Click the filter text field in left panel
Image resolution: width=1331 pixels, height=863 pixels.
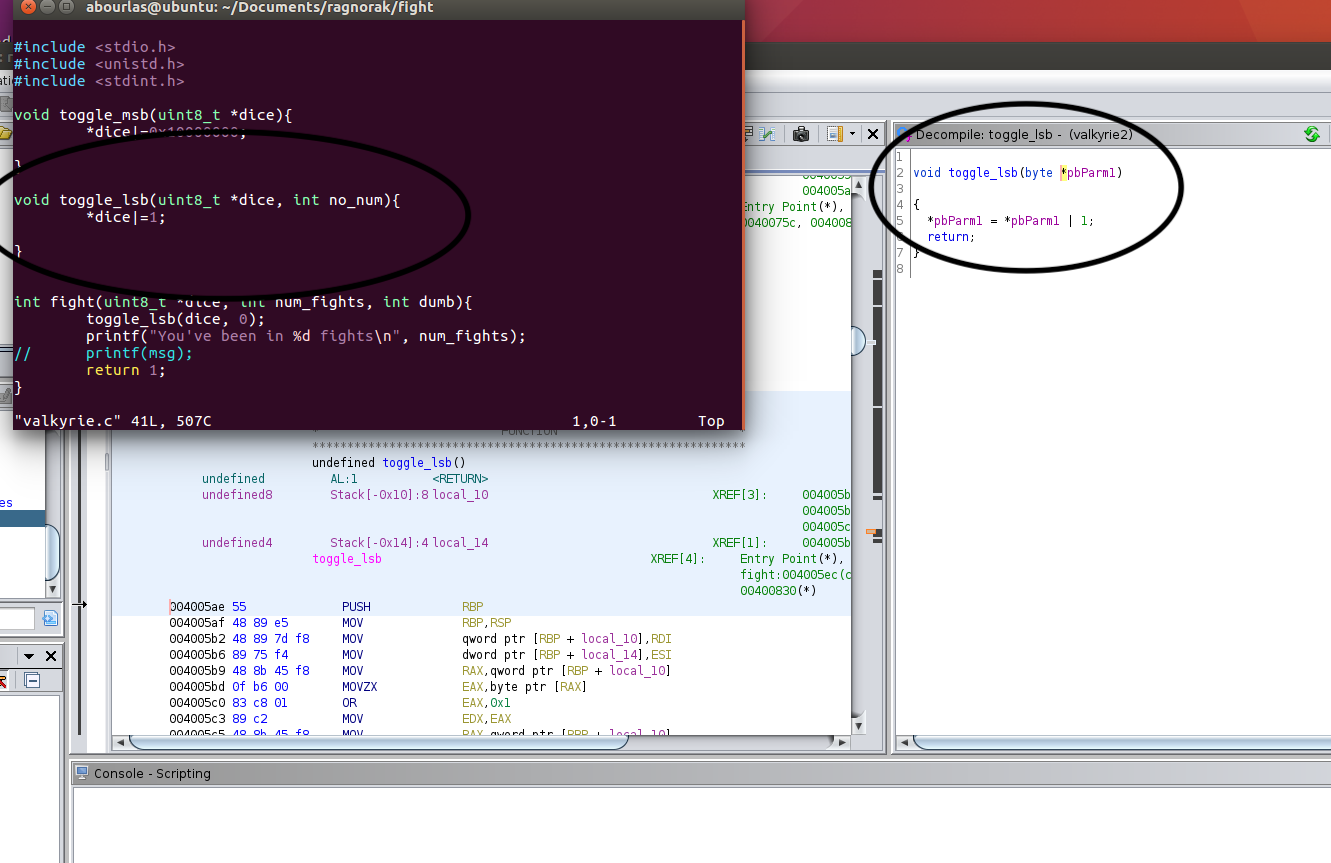click(x=17, y=619)
